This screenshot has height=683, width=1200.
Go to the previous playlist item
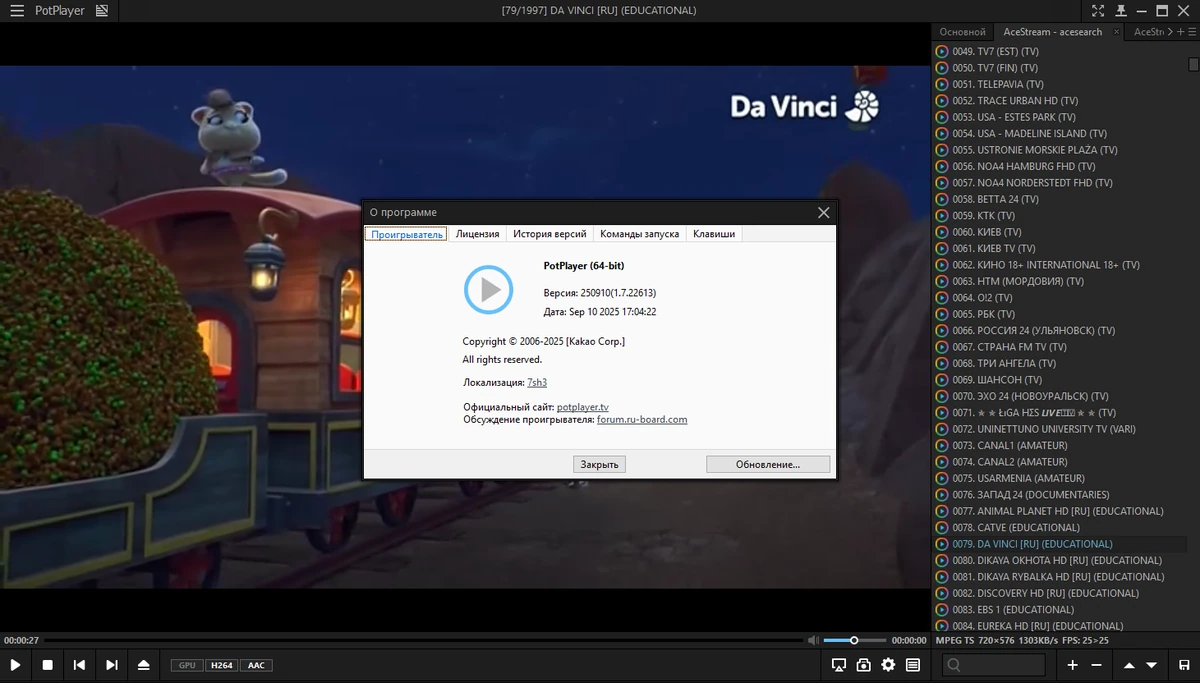(x=79, y=665)
